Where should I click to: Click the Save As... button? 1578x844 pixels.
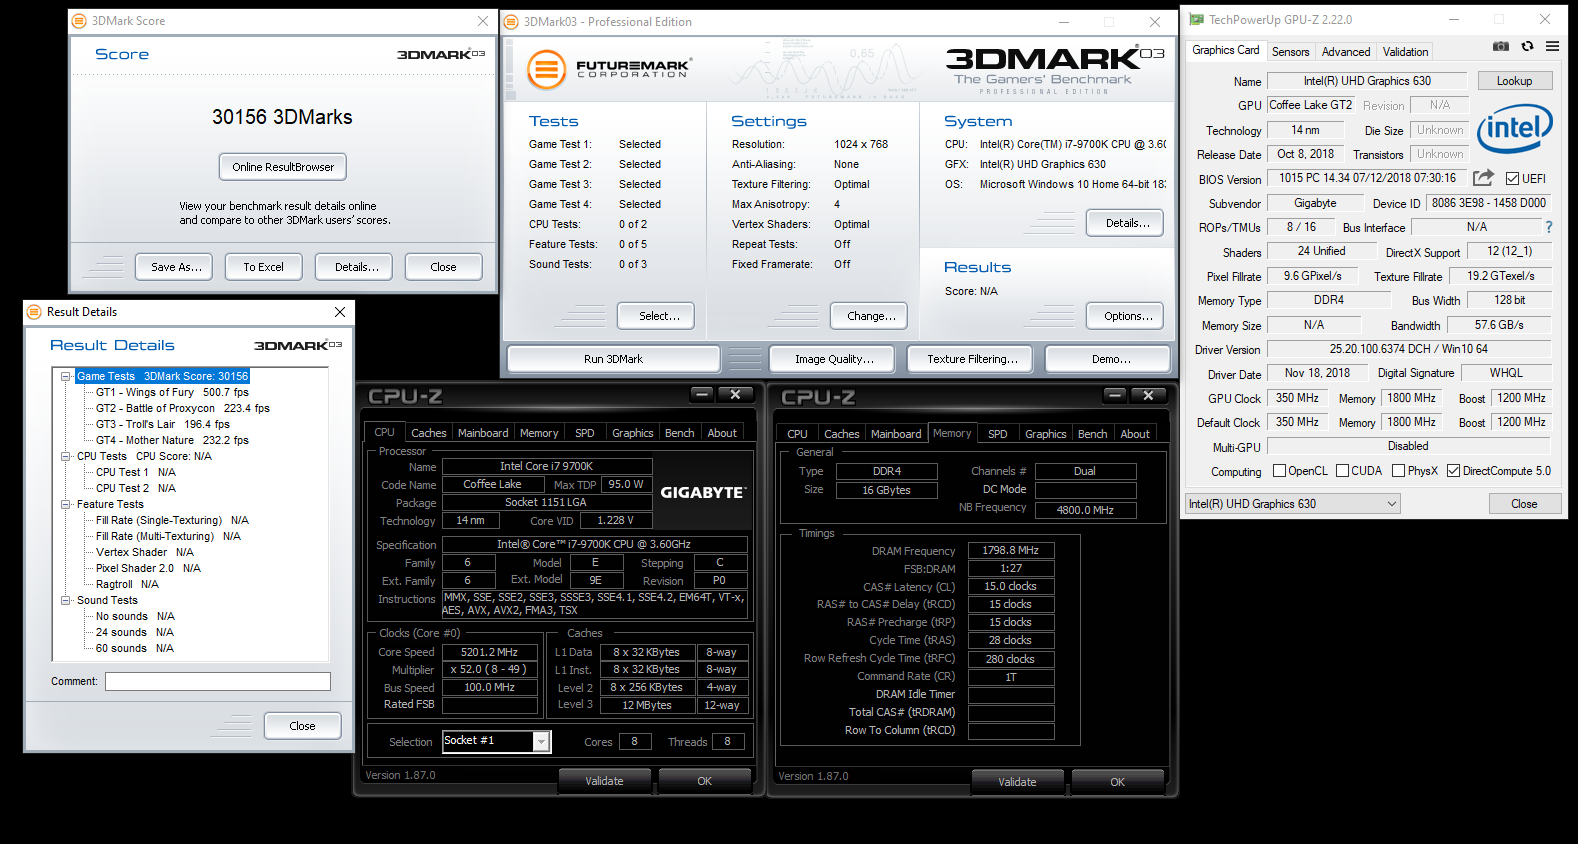click(x=176, y=267)
